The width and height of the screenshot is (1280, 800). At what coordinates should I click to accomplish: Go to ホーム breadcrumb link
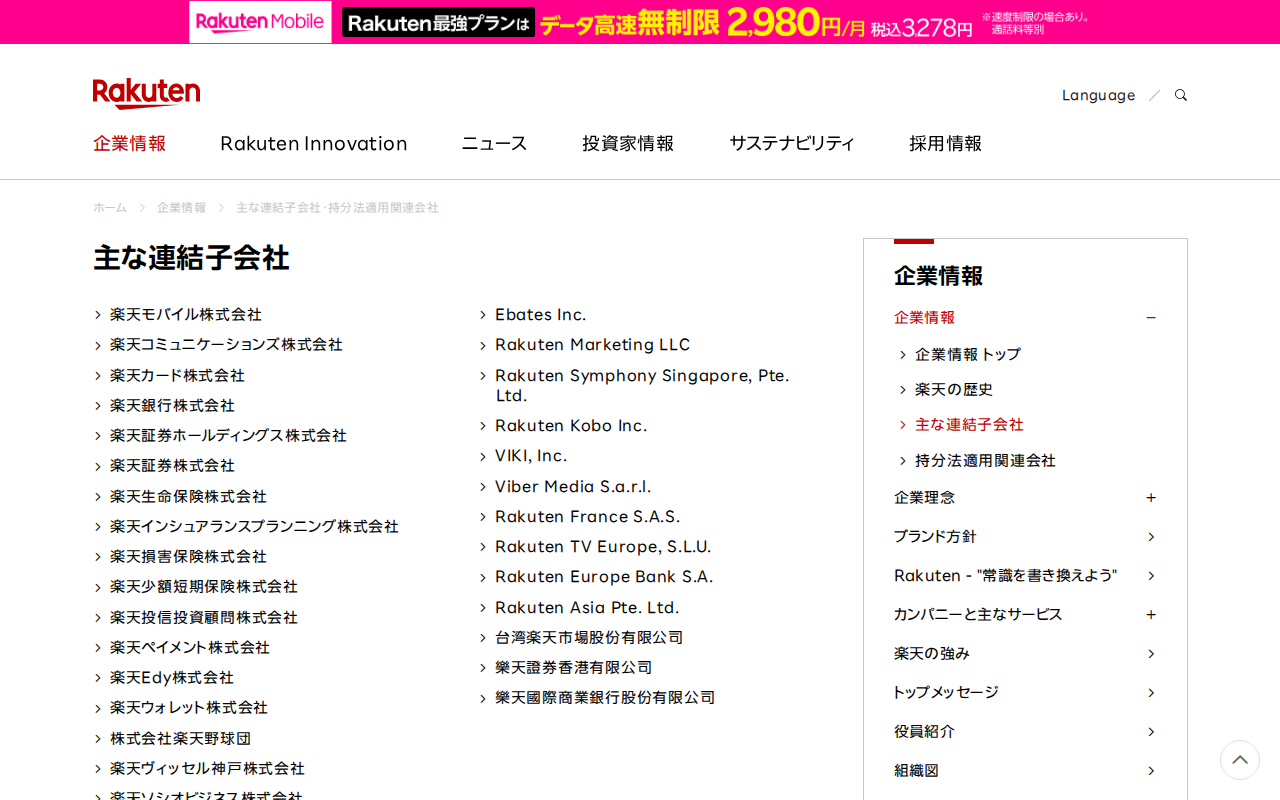point(110,208)
